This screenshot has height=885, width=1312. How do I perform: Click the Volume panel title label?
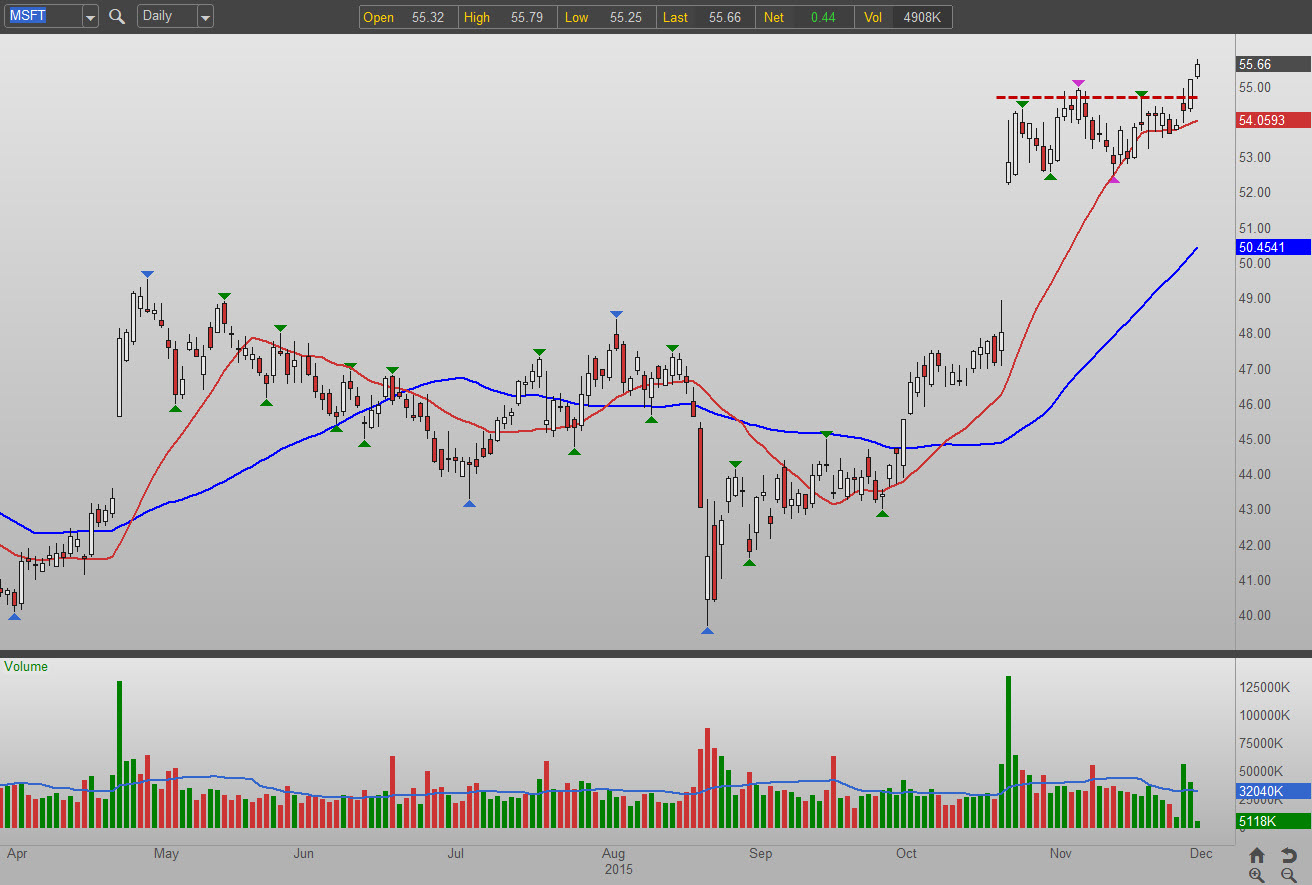click(x=26, y=667)
